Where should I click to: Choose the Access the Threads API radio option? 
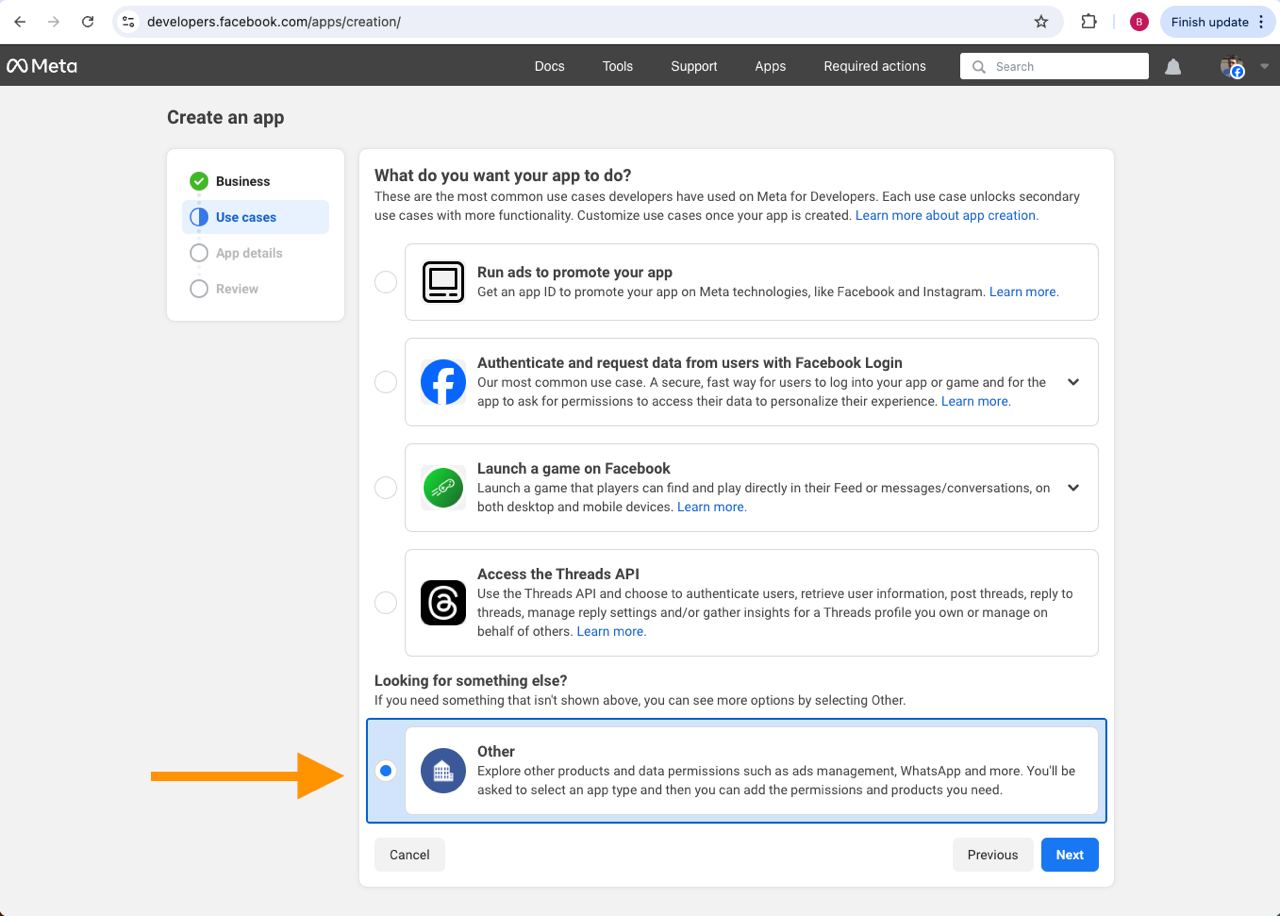point(385,603)
